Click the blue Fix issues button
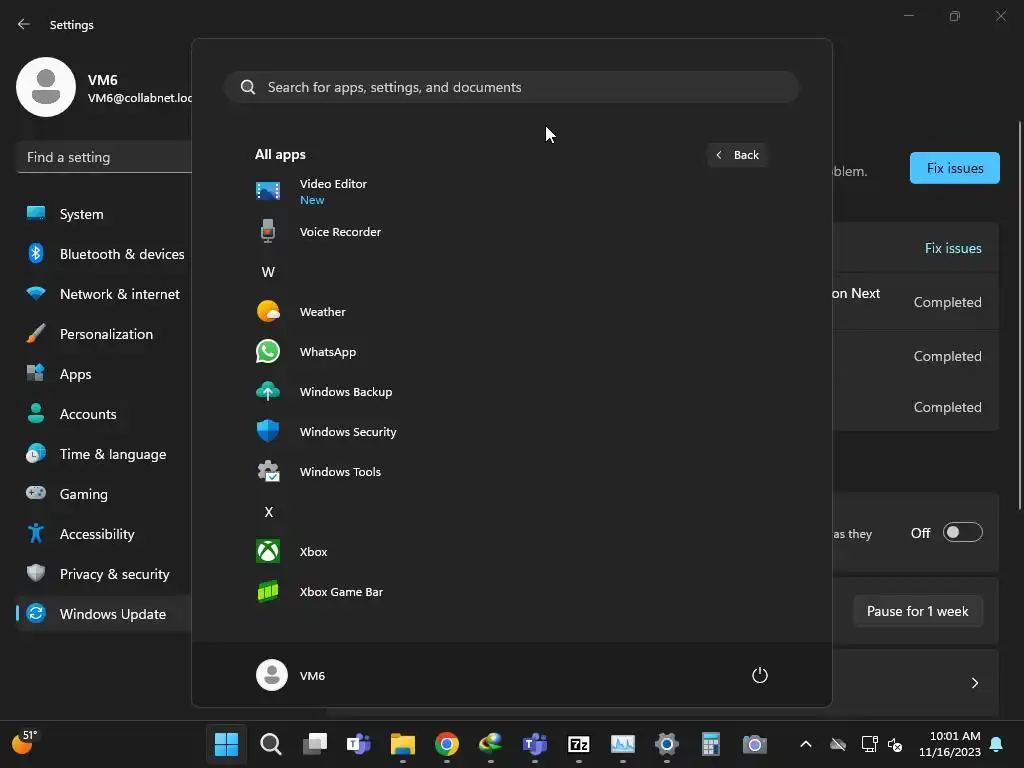This screenshot has width=1024, height=768. [954, 168]
